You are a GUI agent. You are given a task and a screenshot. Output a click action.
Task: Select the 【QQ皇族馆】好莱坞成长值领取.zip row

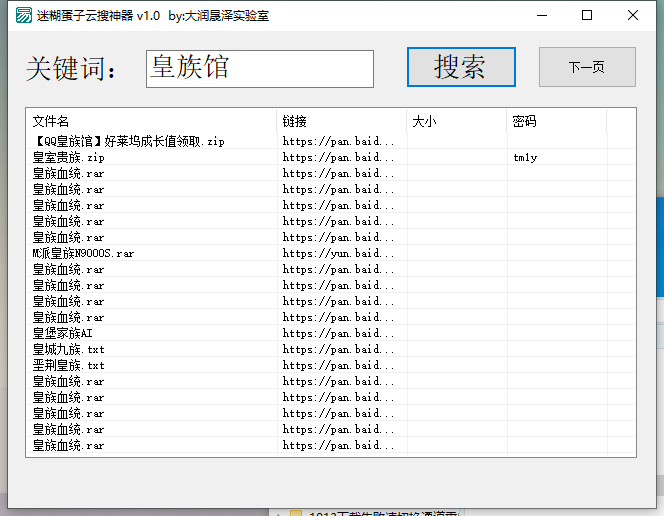point(128,141)
